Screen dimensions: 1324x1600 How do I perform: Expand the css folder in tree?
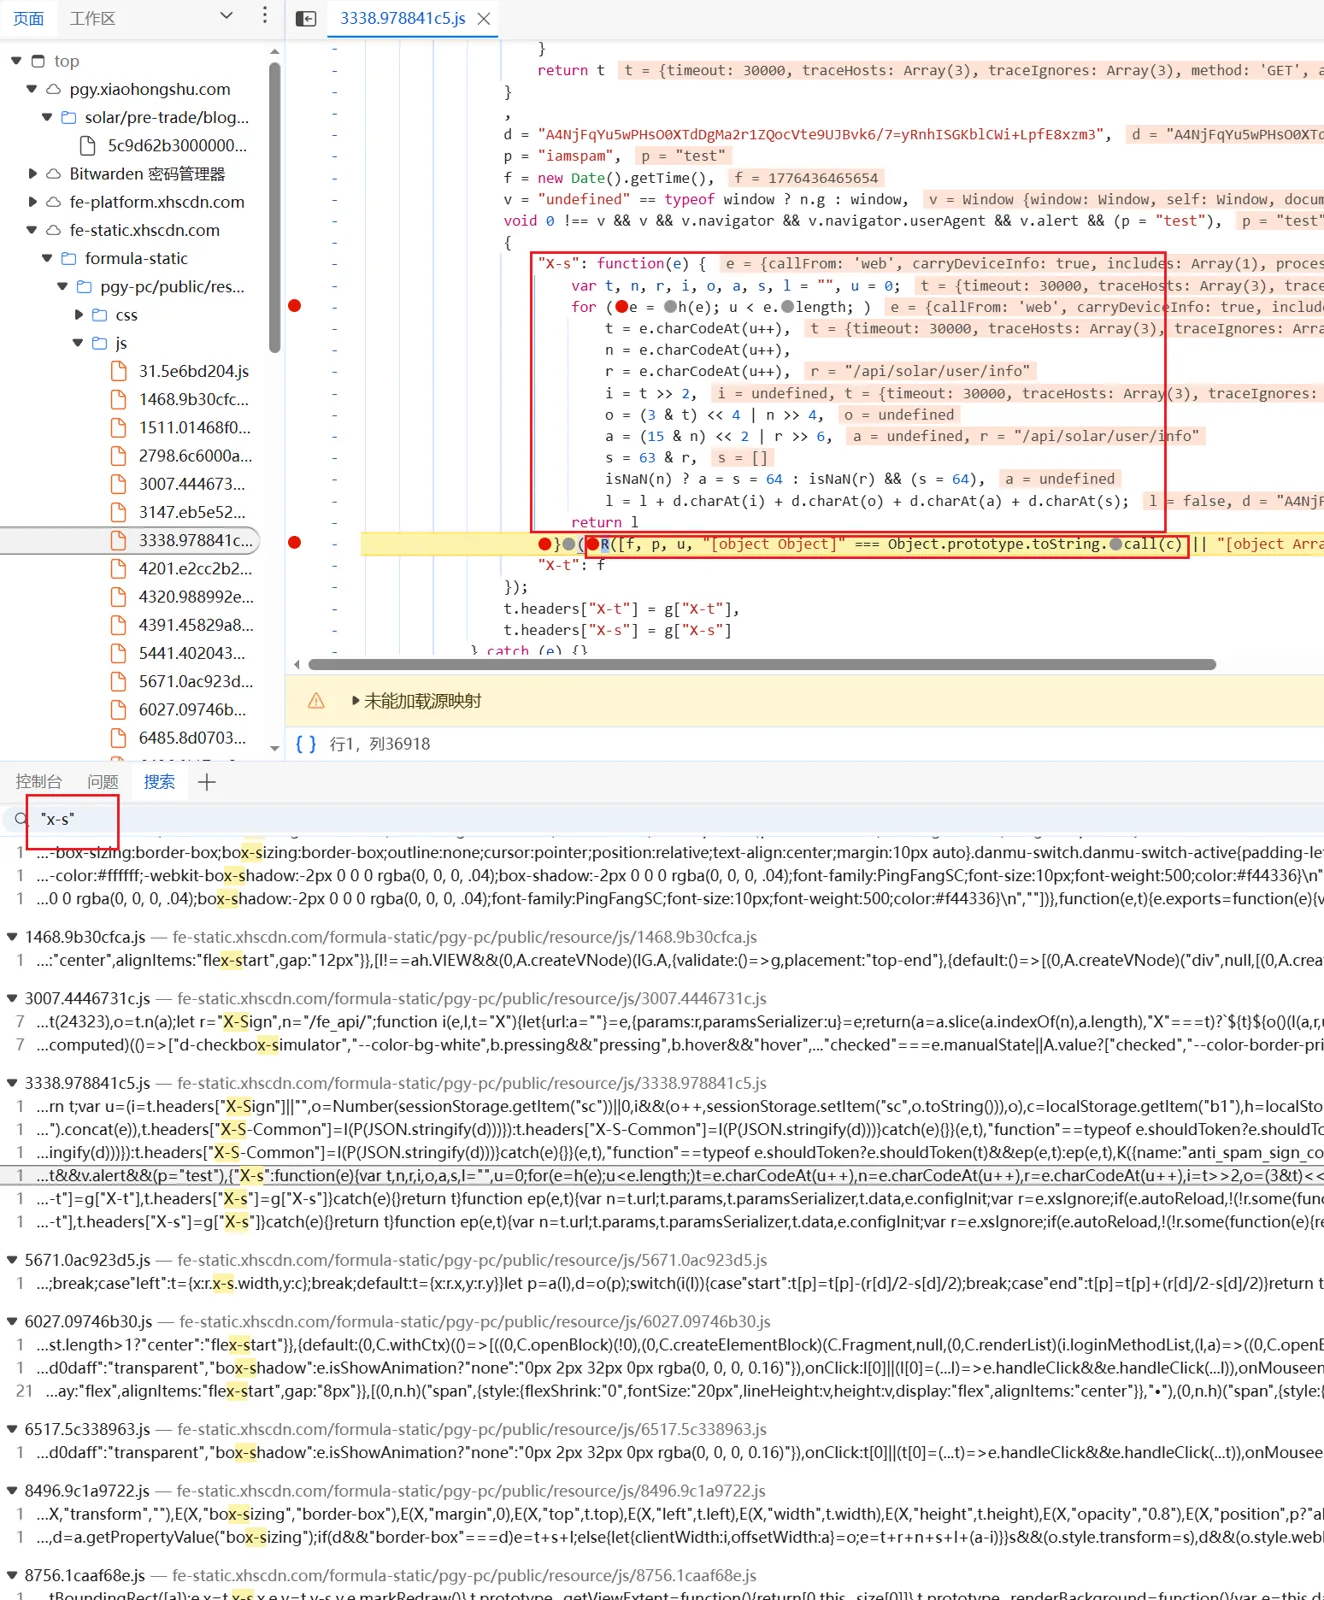pos(79,315)
